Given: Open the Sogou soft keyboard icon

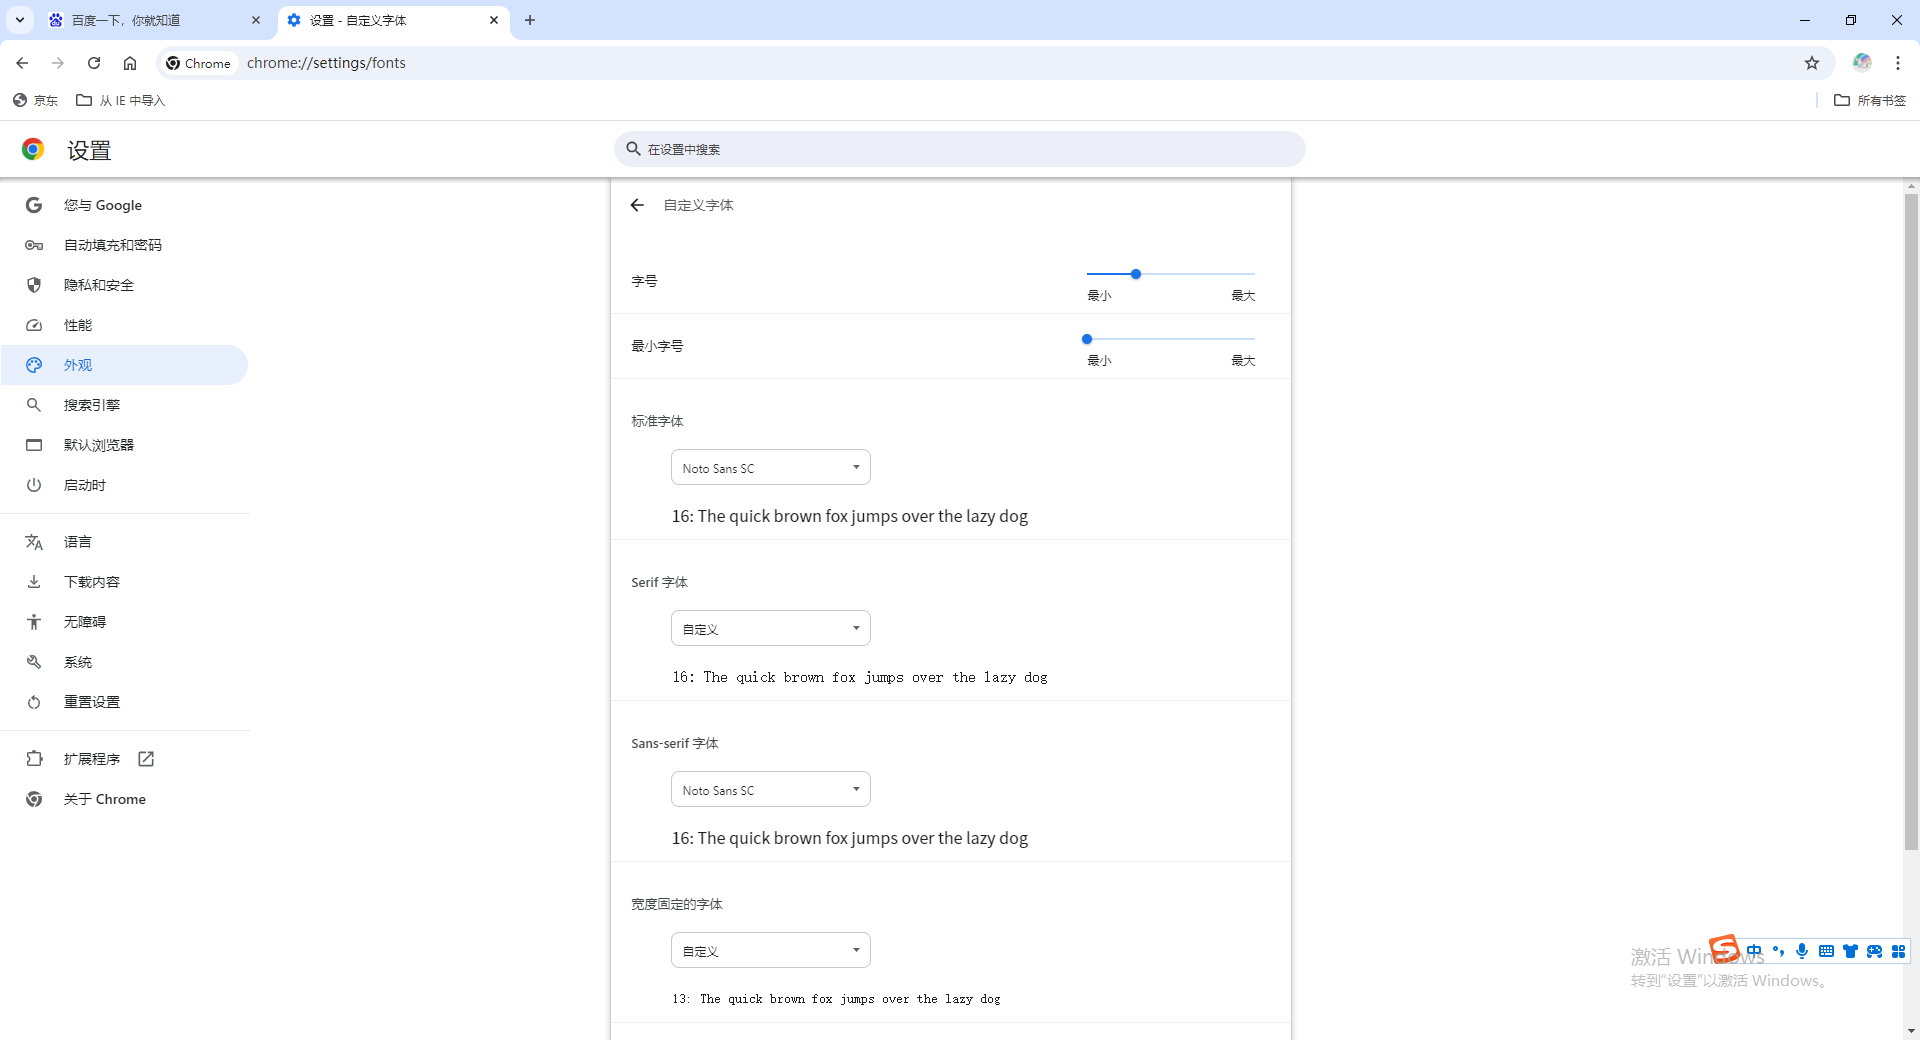Looking at the screenshot, I should [x=1826, y=951].
